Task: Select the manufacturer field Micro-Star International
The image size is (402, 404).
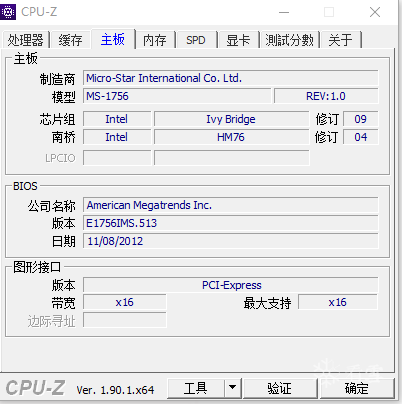Action: click(231, 78)
